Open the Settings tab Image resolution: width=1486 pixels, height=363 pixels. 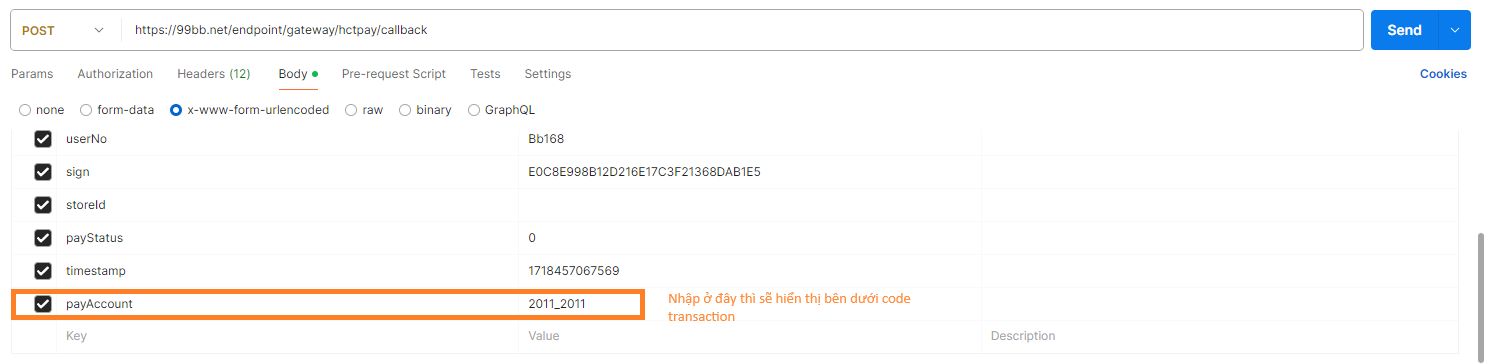pos(548,74)
